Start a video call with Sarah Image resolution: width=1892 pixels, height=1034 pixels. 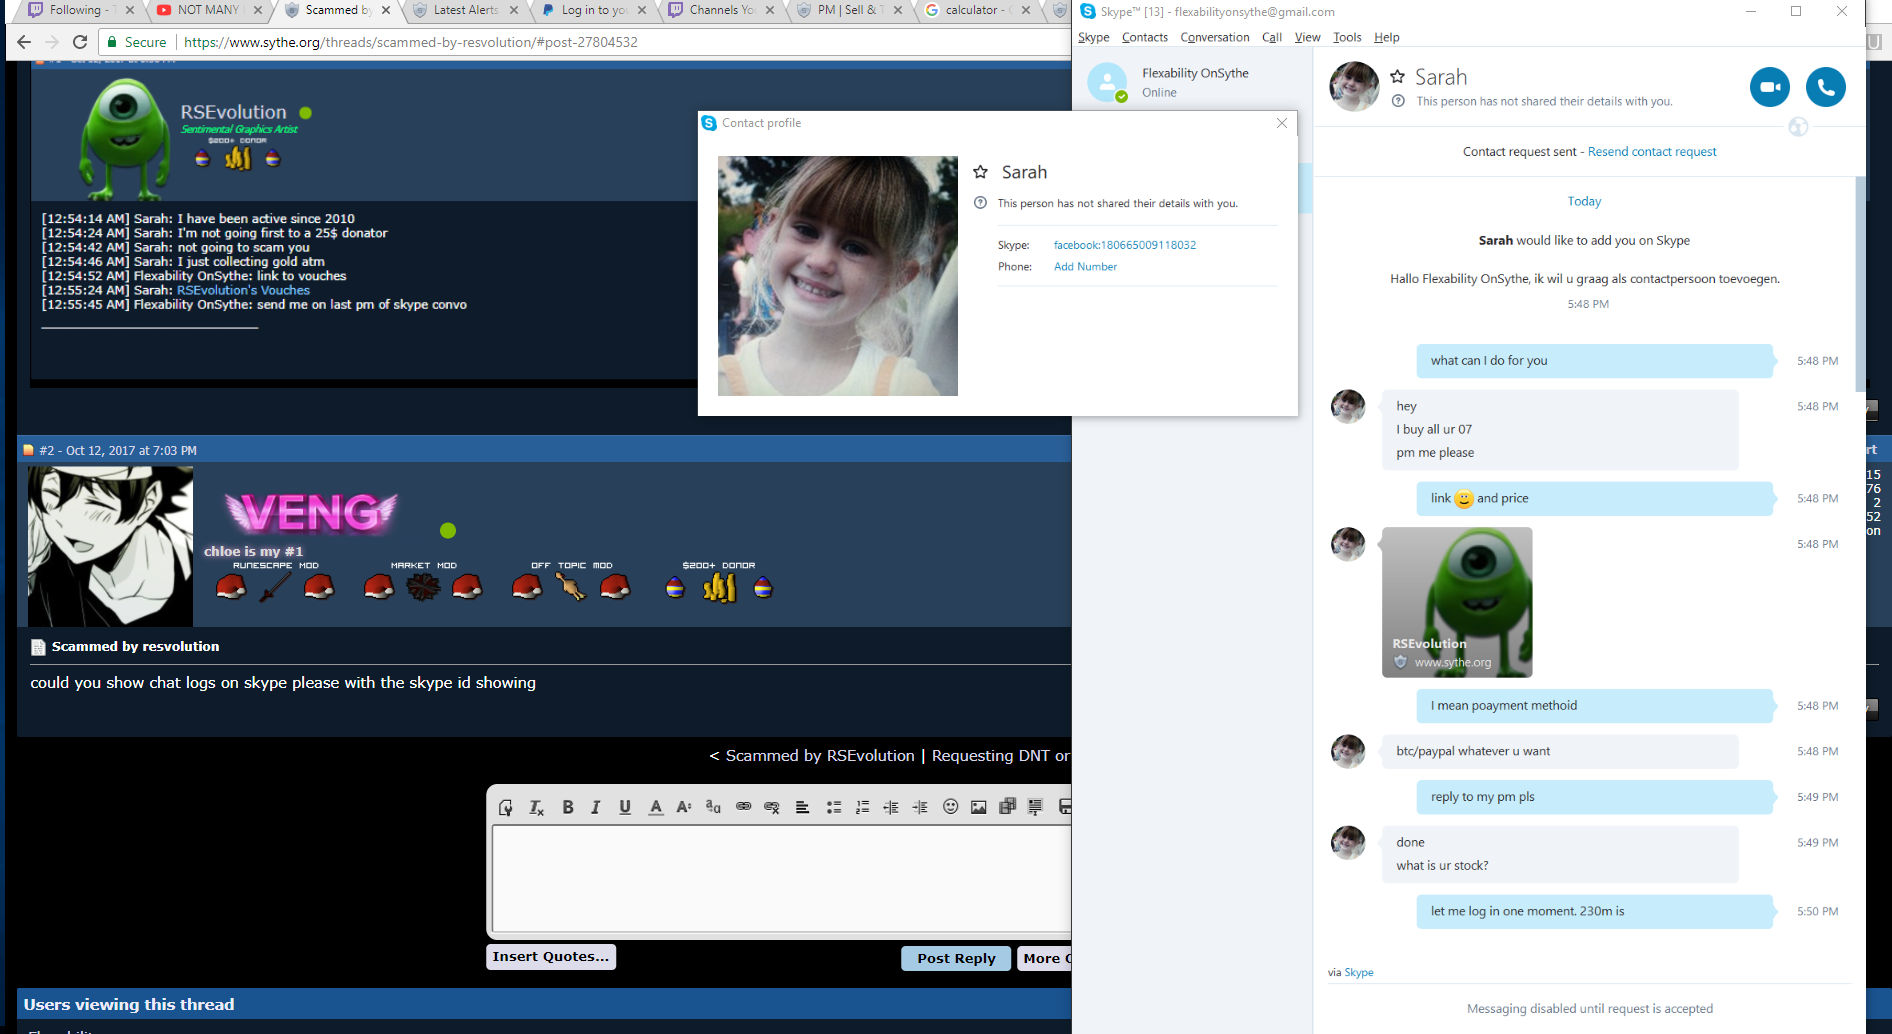tap(1769, 87)
